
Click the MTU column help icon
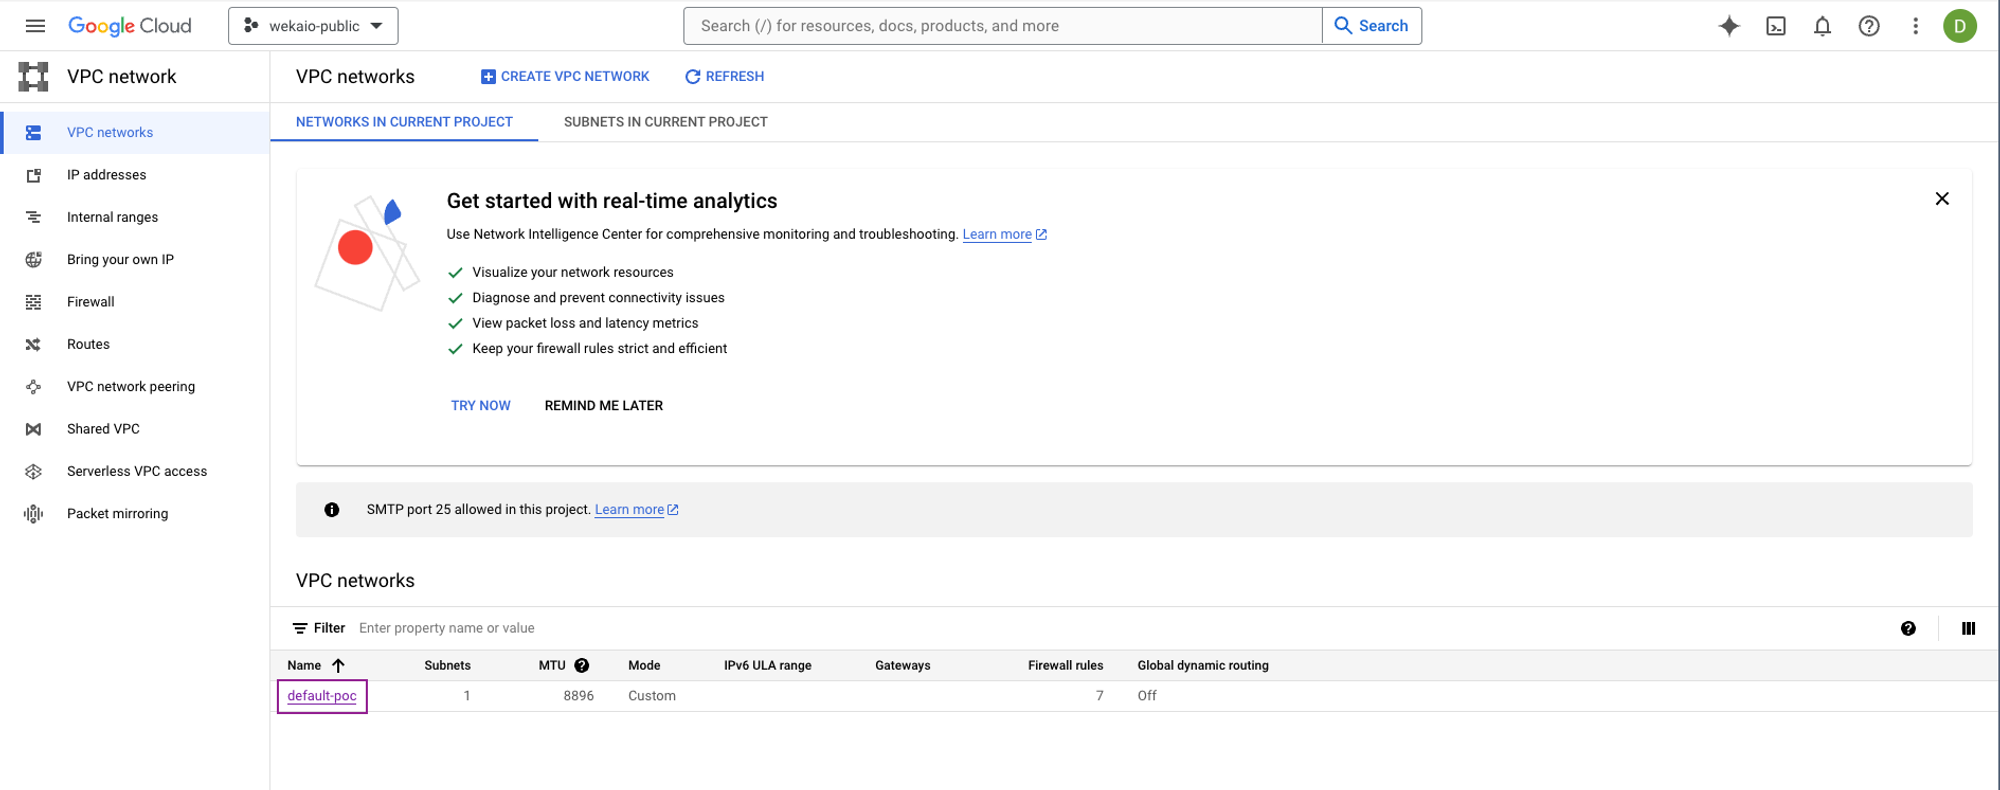582,665
